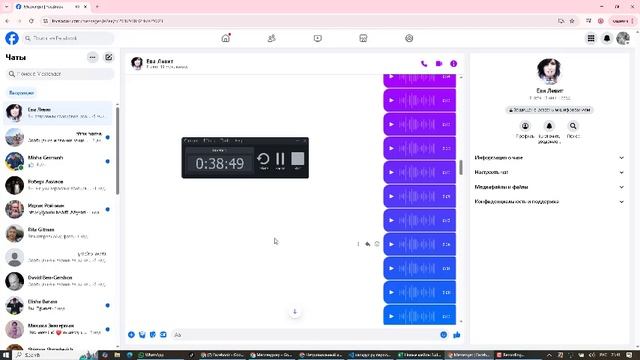Open chats options three-dot button
This screenshot has height=360, width=640.
pos(93,58)
